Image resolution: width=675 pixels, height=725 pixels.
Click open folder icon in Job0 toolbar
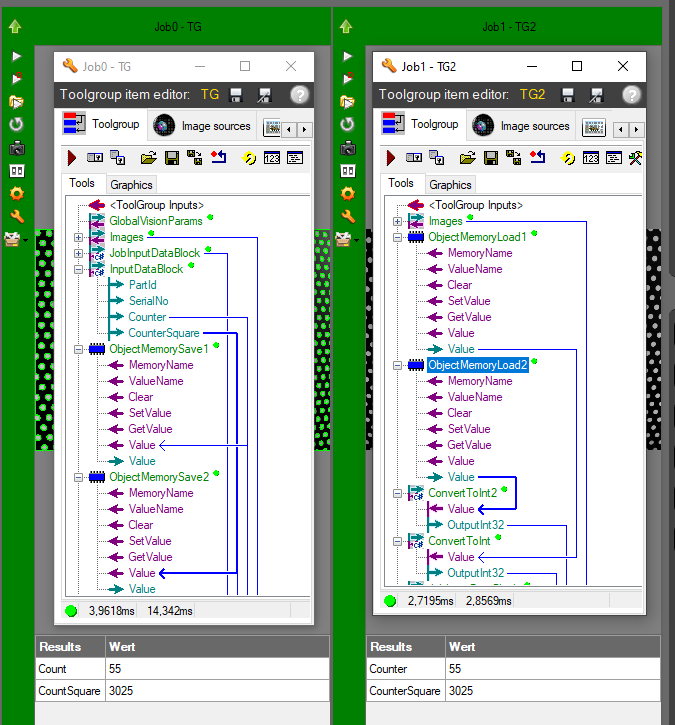coord(148,158)
